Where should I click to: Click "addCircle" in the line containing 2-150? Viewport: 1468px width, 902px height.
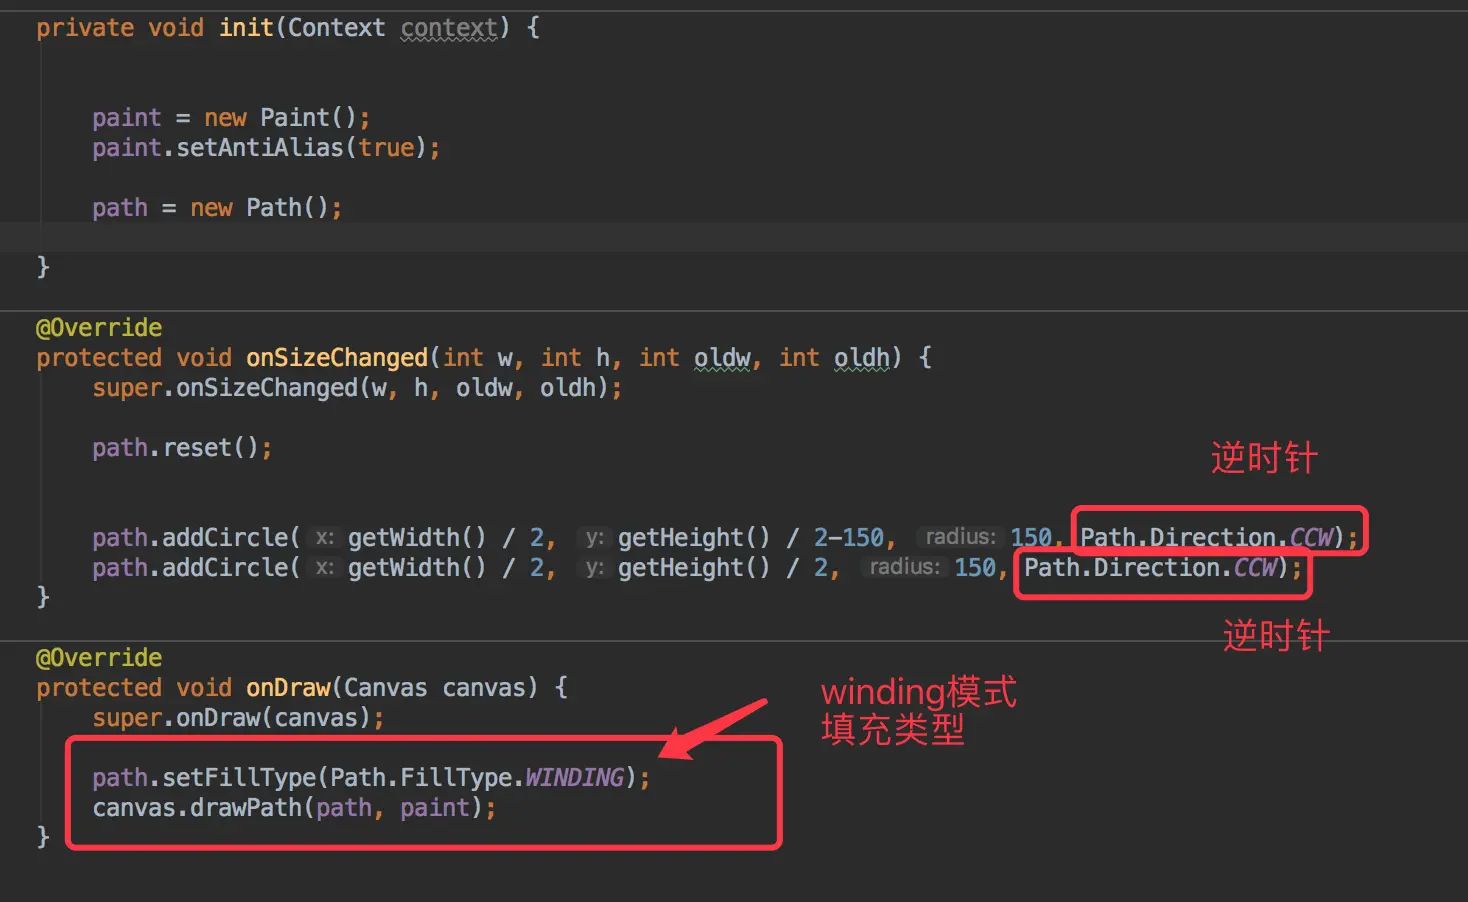pyautogui.click(x=225, y=537)
